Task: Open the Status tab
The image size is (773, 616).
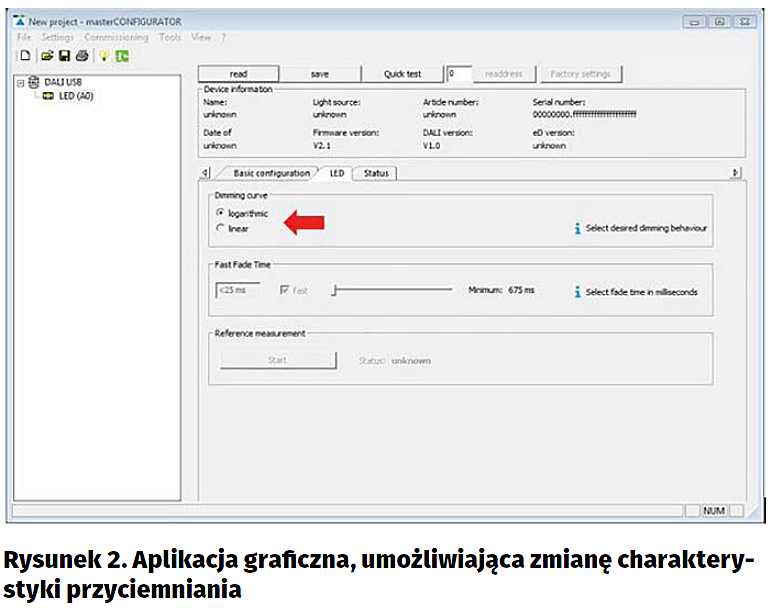Action: [376, 173]
